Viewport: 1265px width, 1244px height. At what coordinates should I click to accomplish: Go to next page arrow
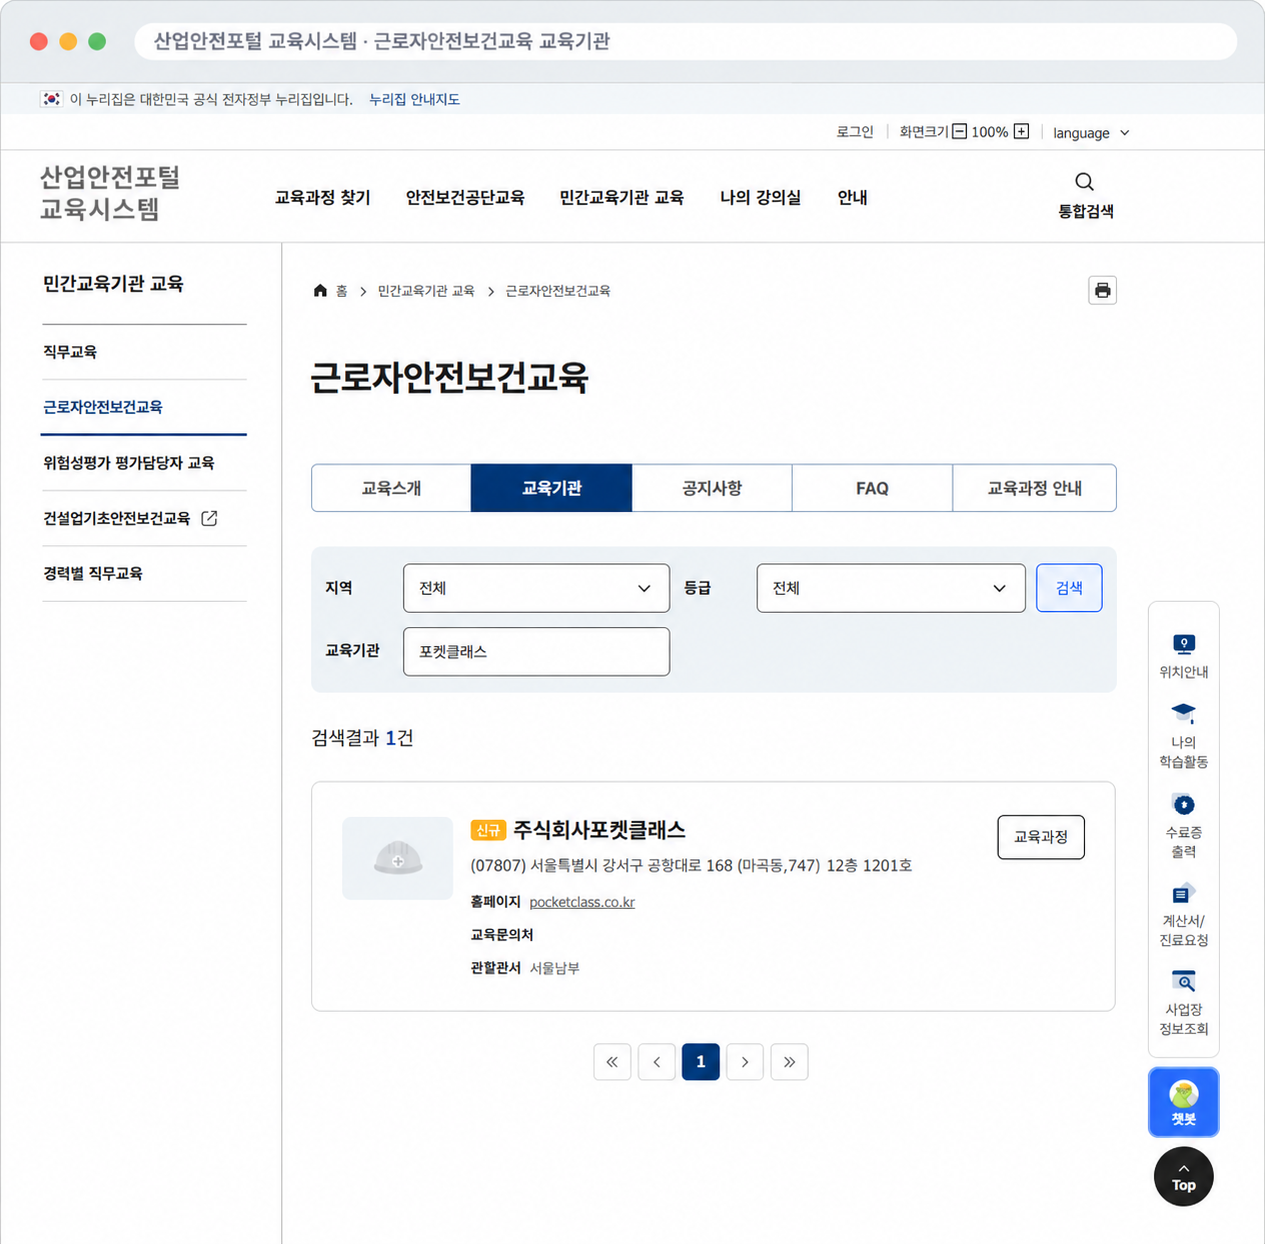[x=745, y=1062]
